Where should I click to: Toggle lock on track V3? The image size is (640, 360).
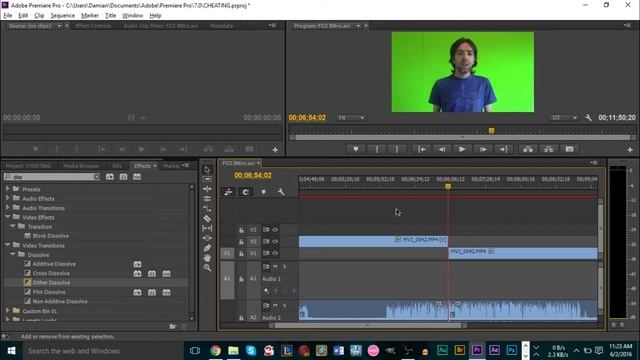(241, 230)
